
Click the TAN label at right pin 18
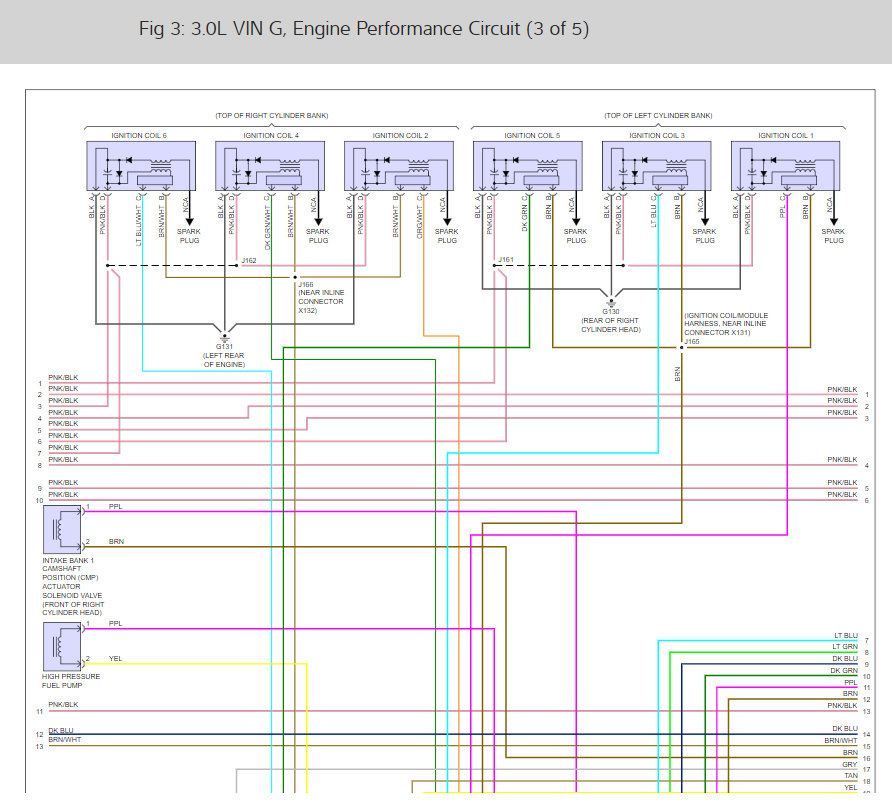pyautogui.click(x=850, y=776)
